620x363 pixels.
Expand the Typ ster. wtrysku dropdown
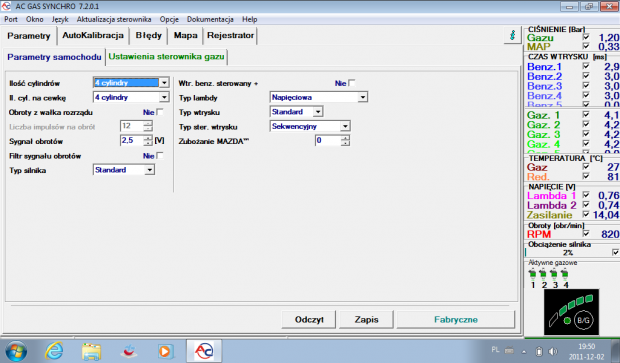tap(345, 126)
